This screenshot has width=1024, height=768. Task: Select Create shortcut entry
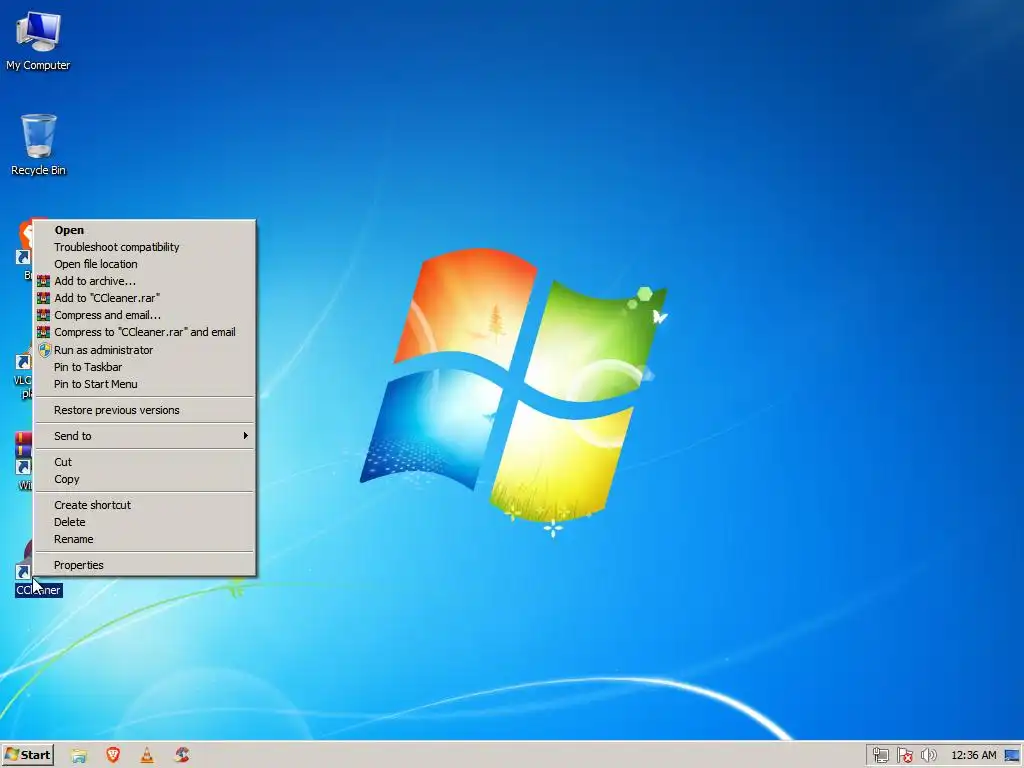144,505
